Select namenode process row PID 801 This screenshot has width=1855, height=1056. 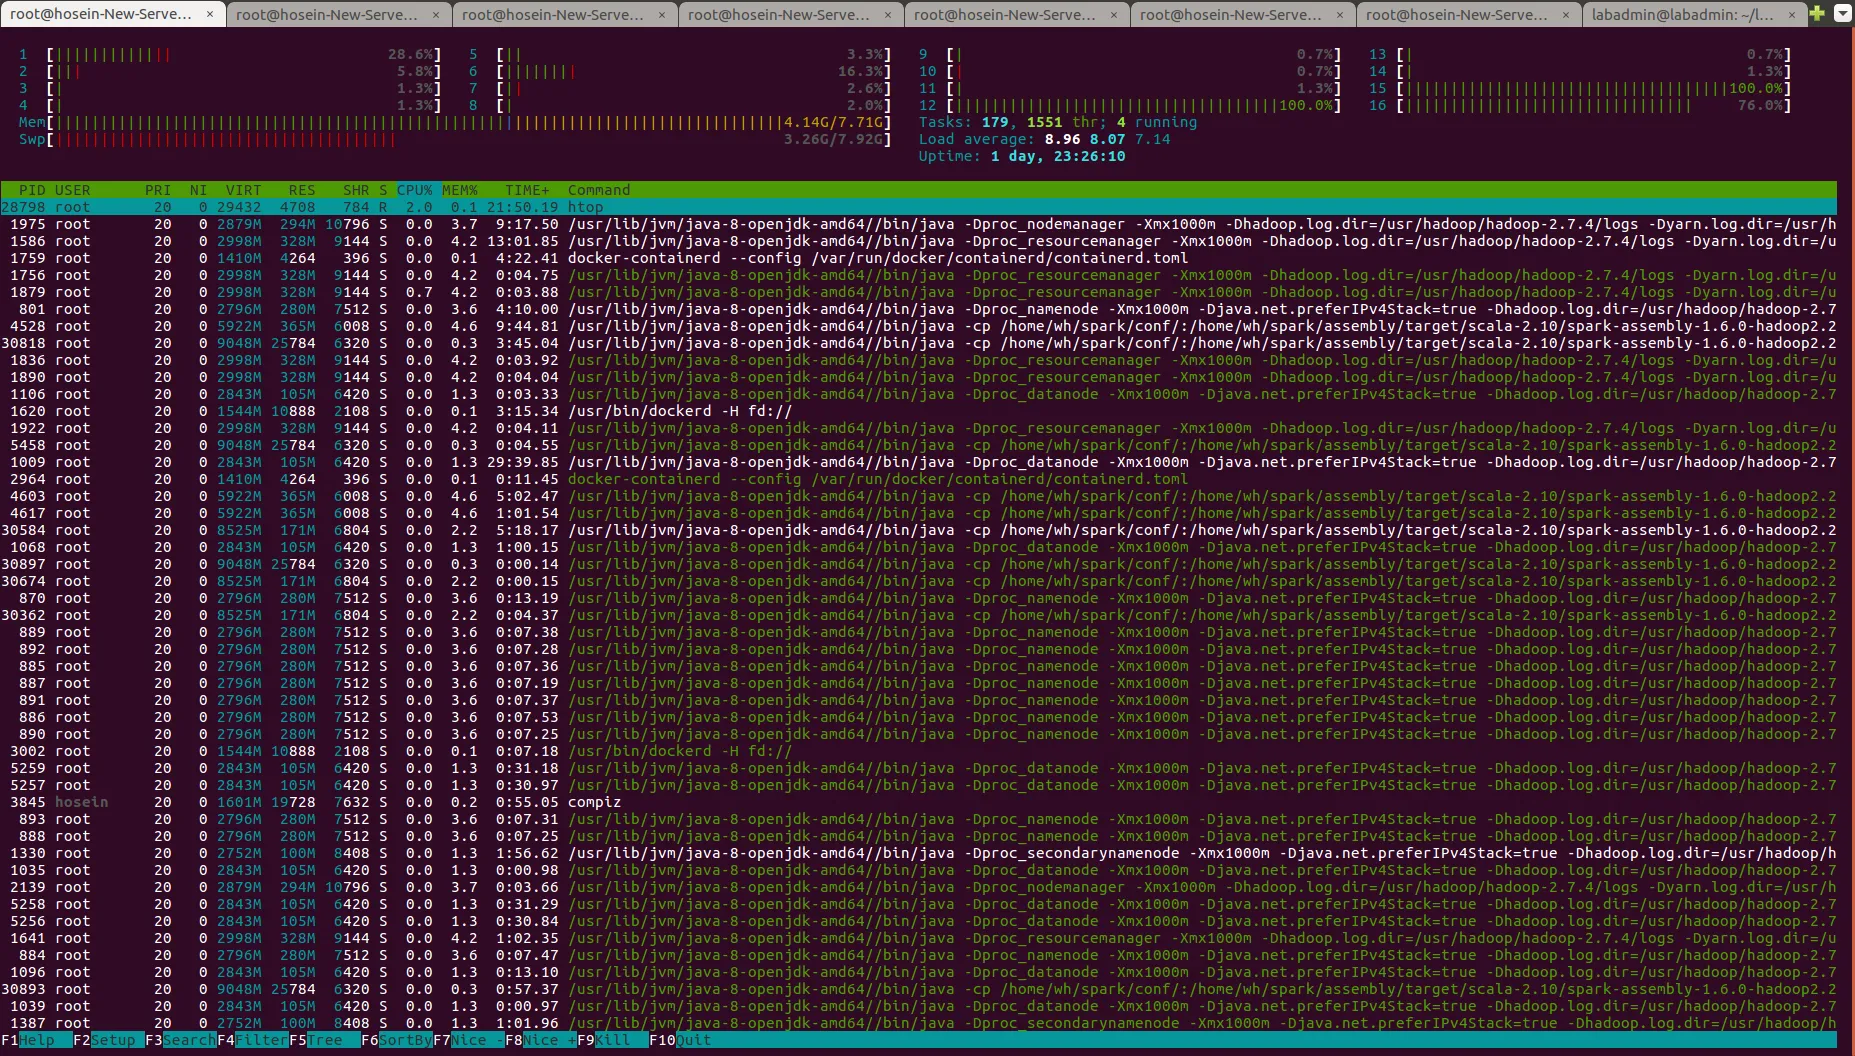click(918, 309)
